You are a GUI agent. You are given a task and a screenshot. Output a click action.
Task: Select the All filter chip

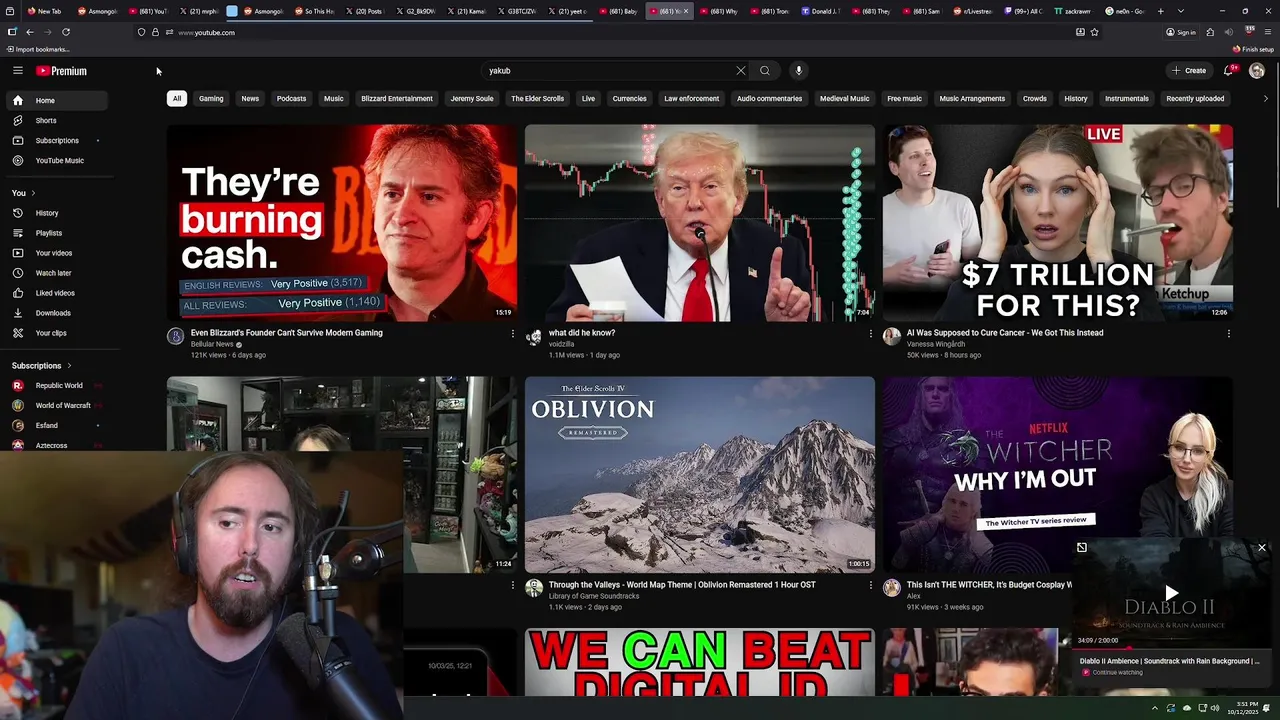[176, 98]
